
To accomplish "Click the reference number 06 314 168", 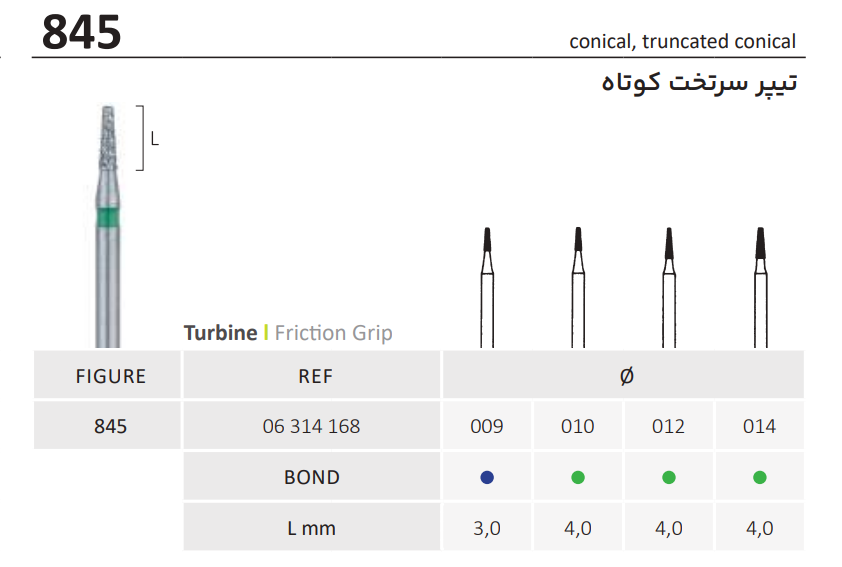I will [x=311, y=426].
